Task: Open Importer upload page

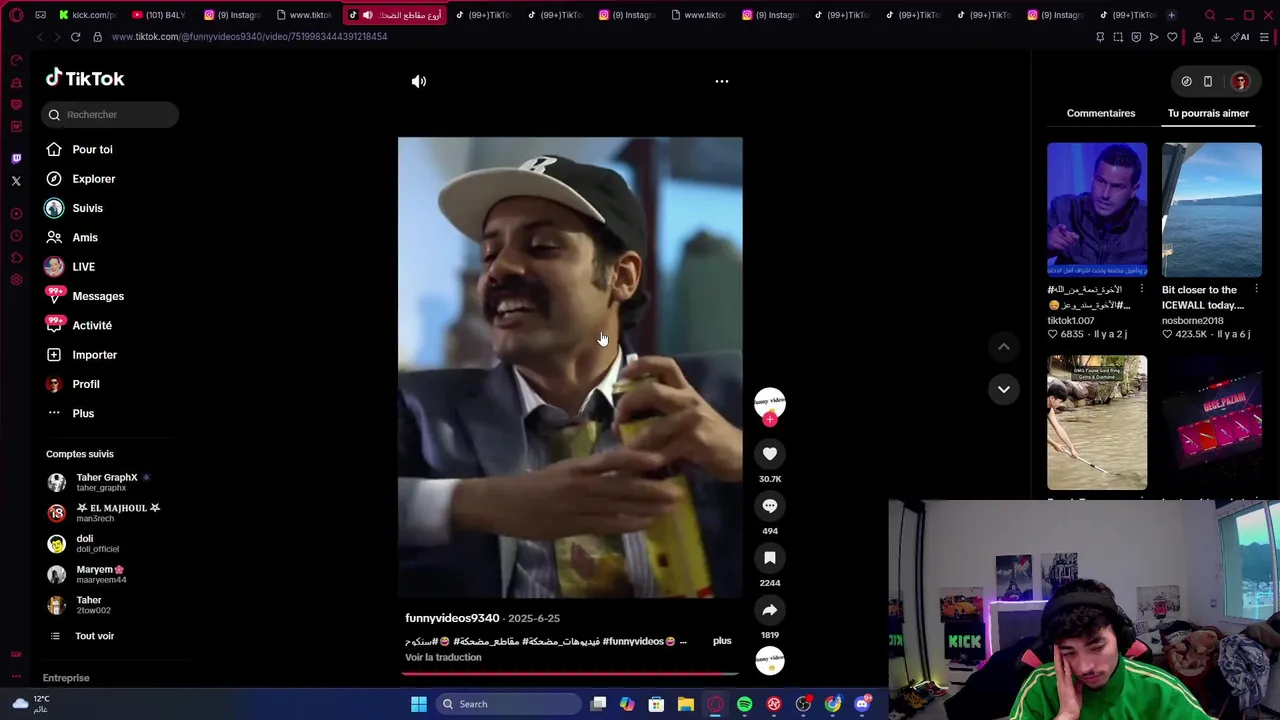Action: (x=94, y=355)
